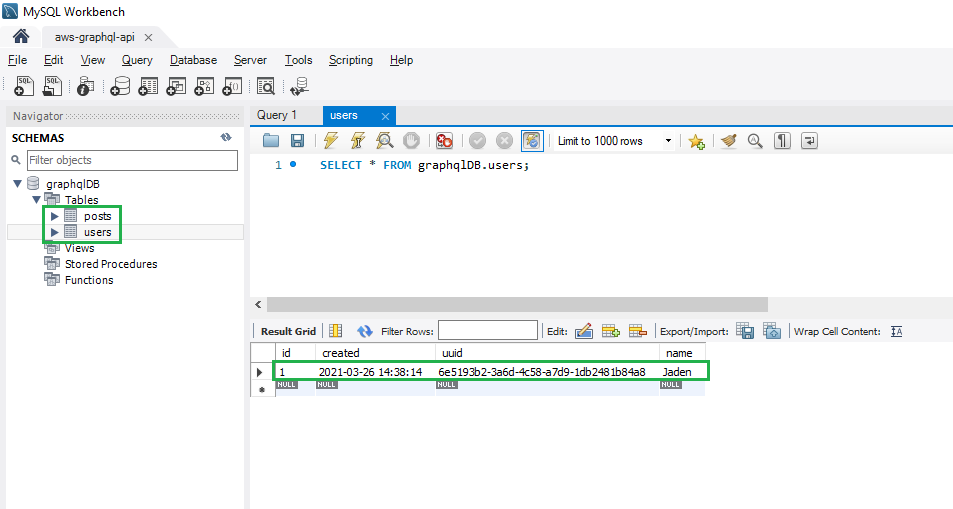The image size is (953, 509).
Task: Open a script file in editor
Action: click(270, 141)
